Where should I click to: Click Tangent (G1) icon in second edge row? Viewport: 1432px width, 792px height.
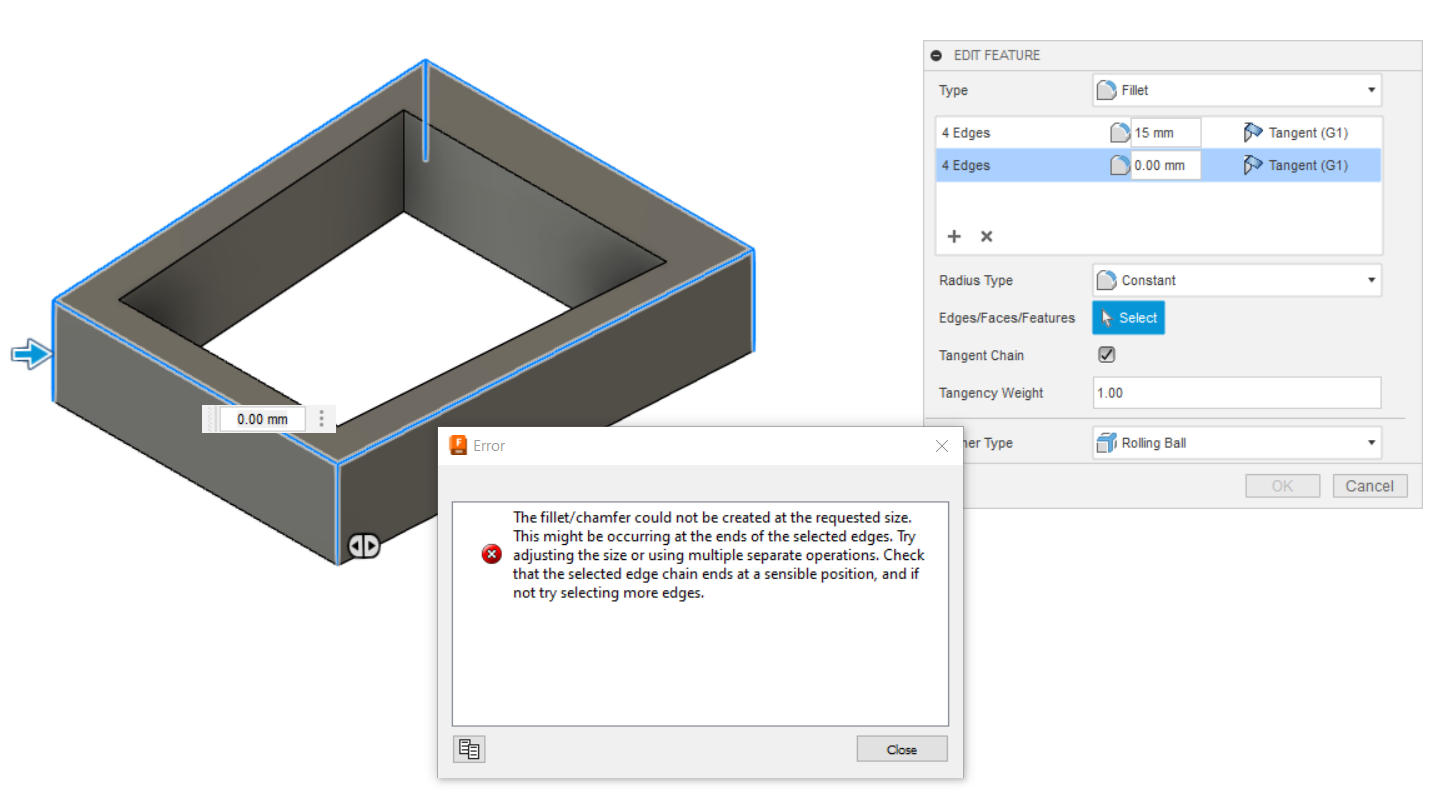click(1252, 166)
